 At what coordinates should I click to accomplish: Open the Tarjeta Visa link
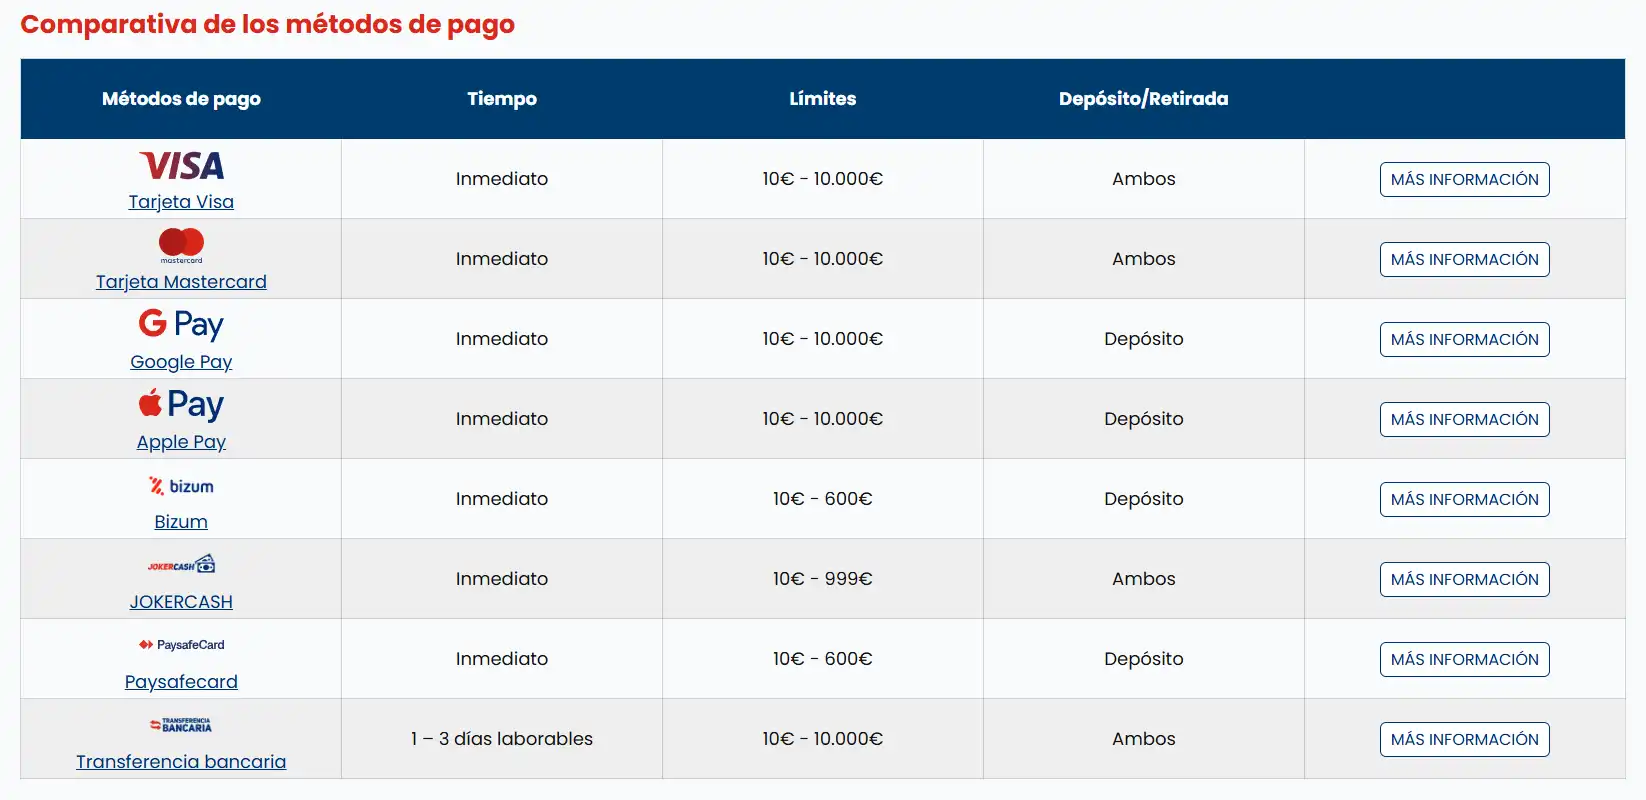(181, 202)
